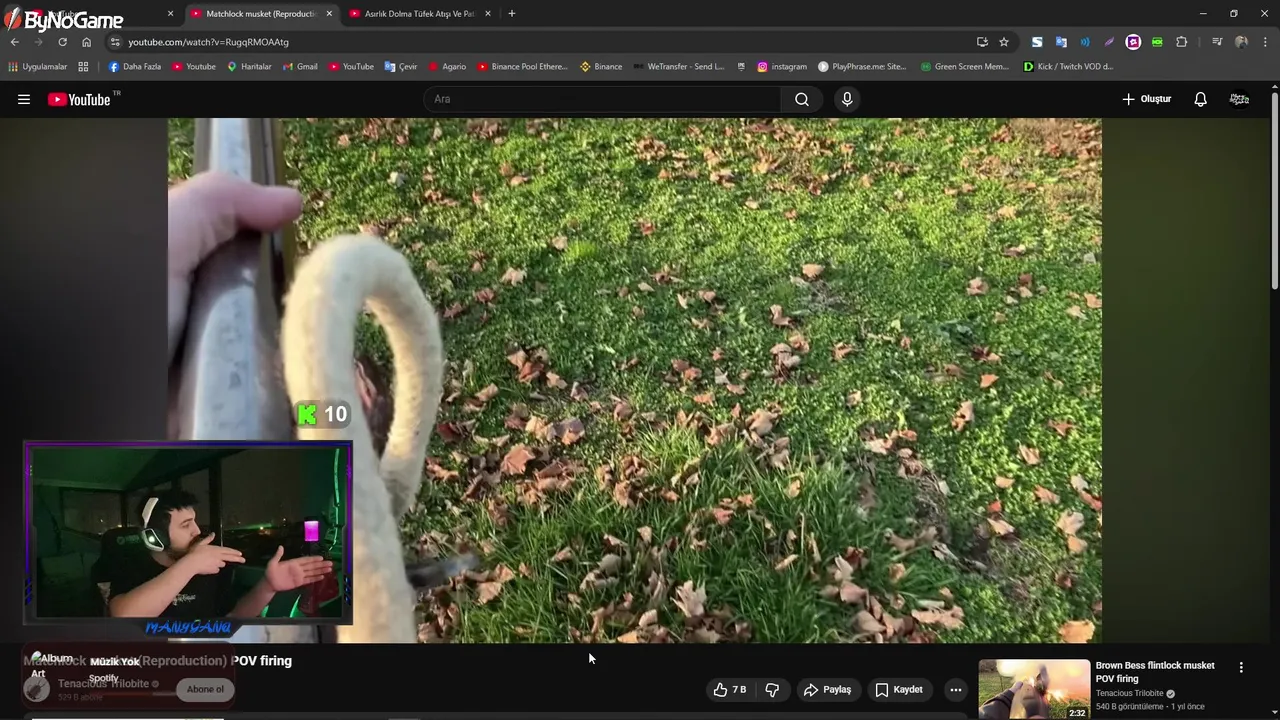The height and width of the screenshot is (720, 1280).
Task: Open more actions menu beside Kaydet
Action: click(955, 690)
